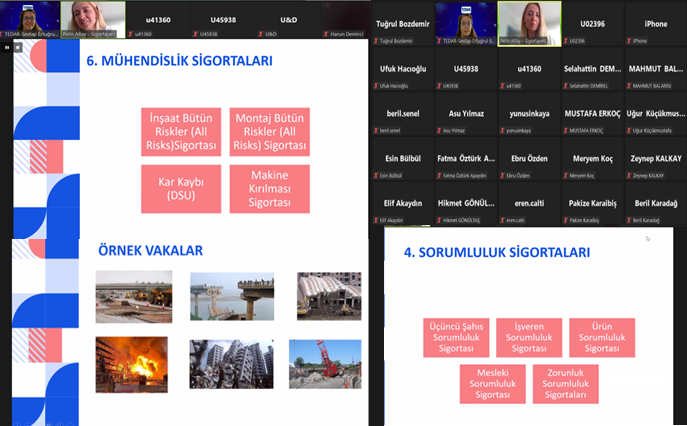Viewport: 687px width, 426px height.
Task: Select the Meryem Koç participant tile
Action: click(x=592, y=162)
